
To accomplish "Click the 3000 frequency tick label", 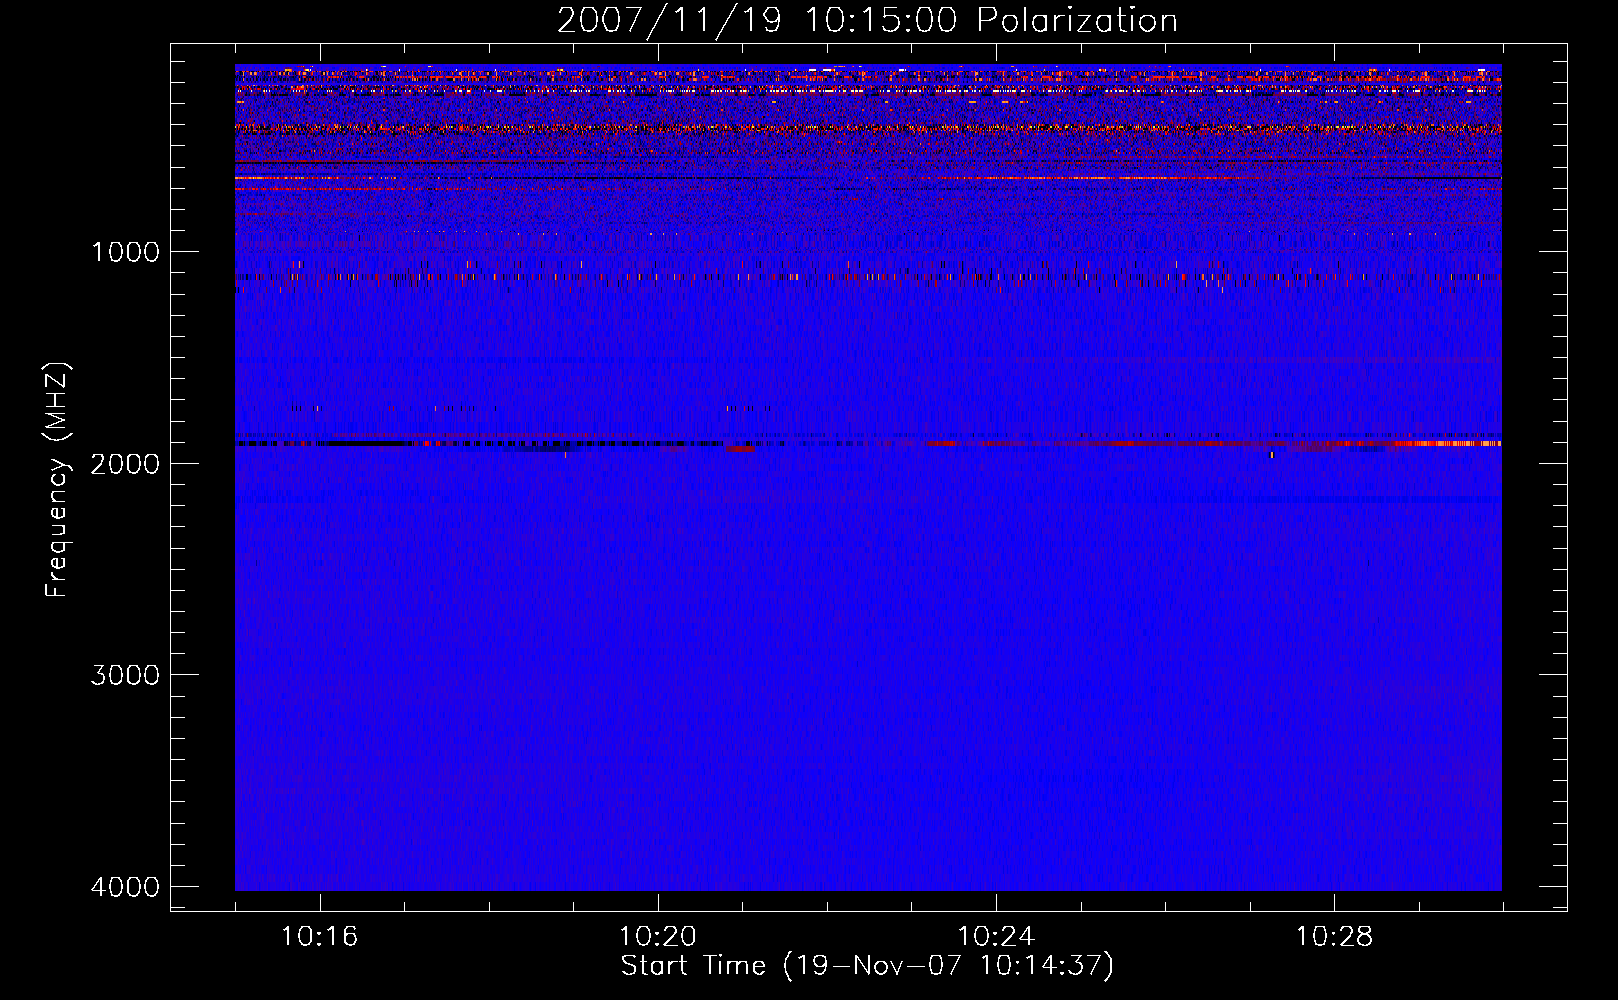I will 125,675.
